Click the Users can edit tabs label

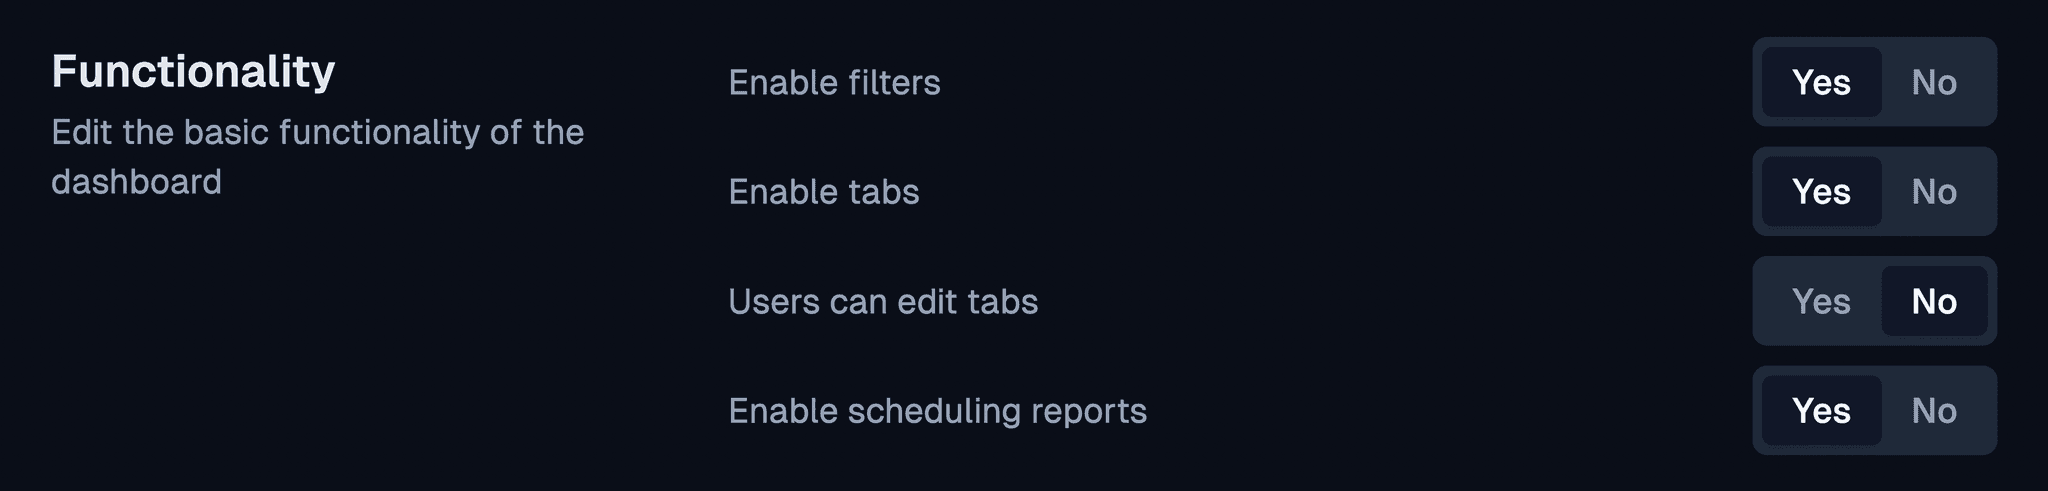(x=883, y=301)
